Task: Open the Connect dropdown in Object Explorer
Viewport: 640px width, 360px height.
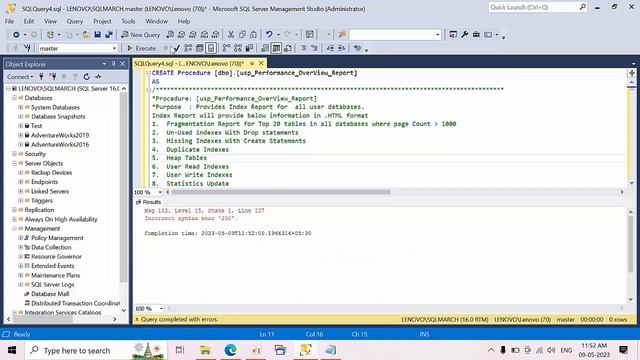Action: [x=20, y=76]
